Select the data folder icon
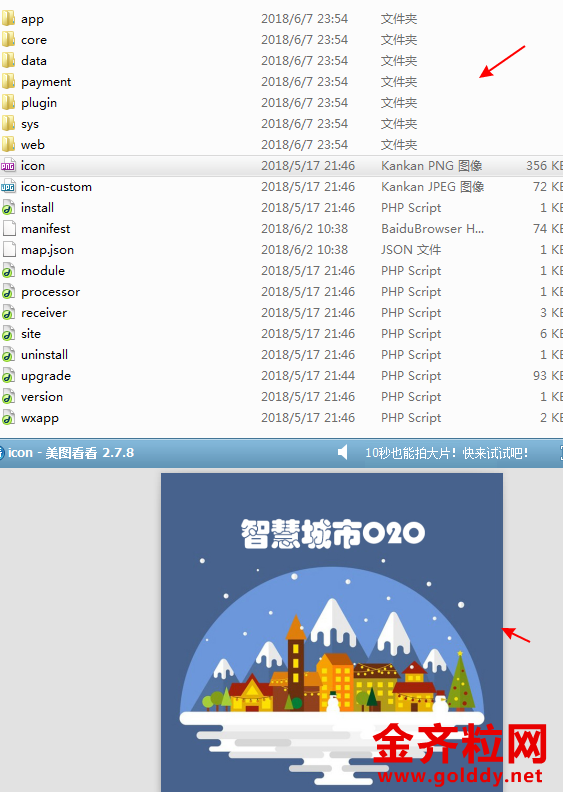This screenshot has width=563, height=792. pyautogui.click(x=8, y=61)
